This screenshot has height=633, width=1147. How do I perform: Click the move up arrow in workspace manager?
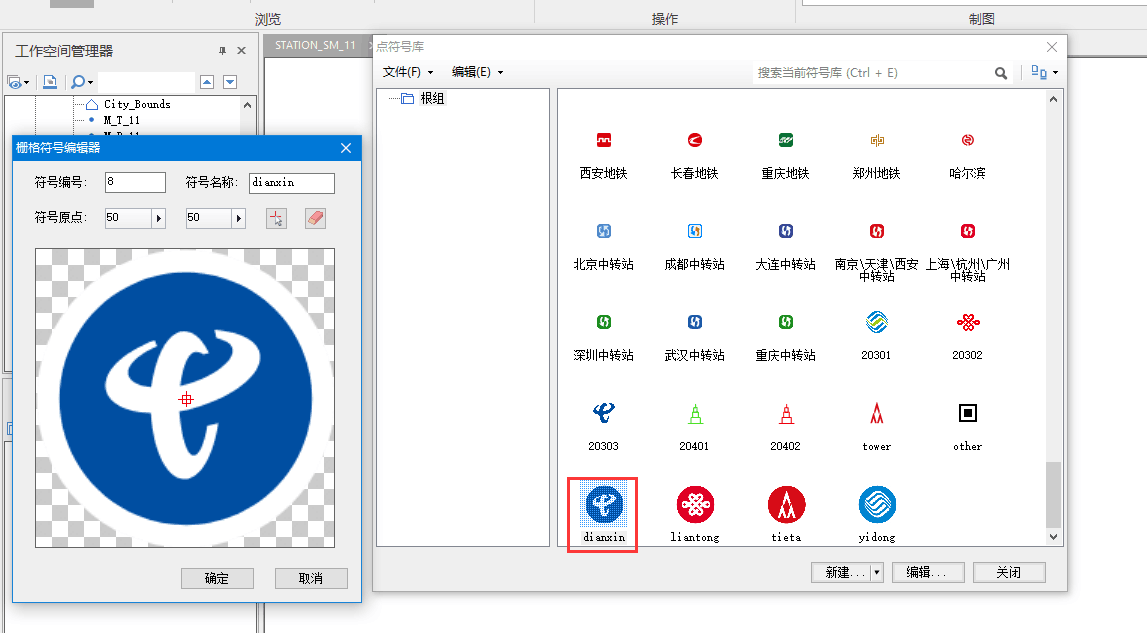pos(207,82)
